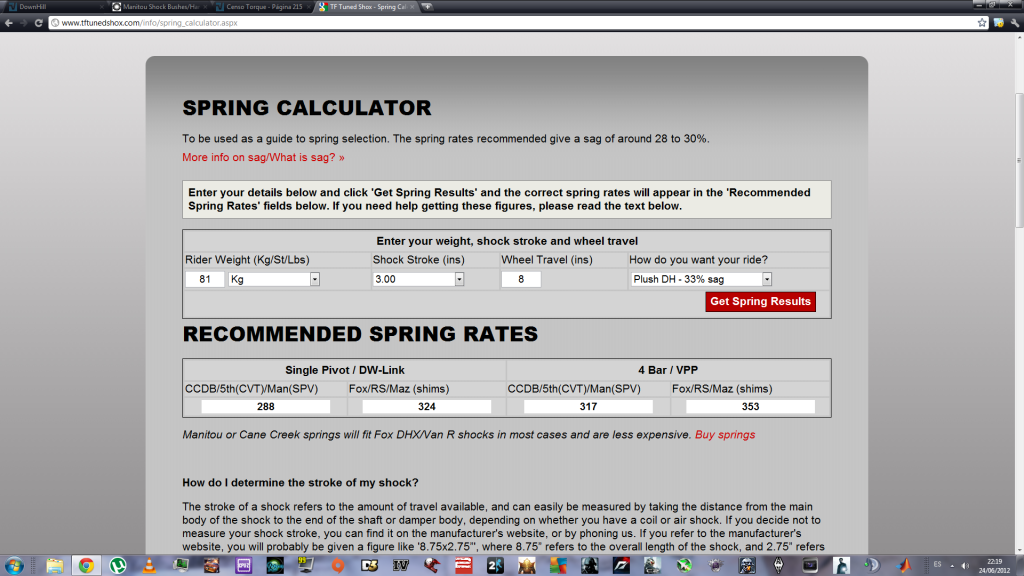The height and width of the screenshot is (576, 1024).
Task: Open MATLAB from the taskbar
Action: pyautogui.click(x=904, y=566)
